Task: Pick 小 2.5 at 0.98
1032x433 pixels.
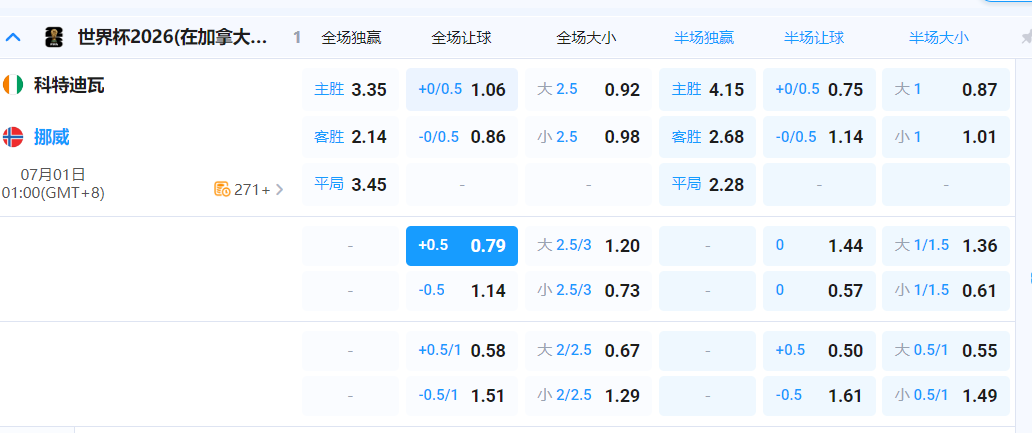Action: pos(588,137)
